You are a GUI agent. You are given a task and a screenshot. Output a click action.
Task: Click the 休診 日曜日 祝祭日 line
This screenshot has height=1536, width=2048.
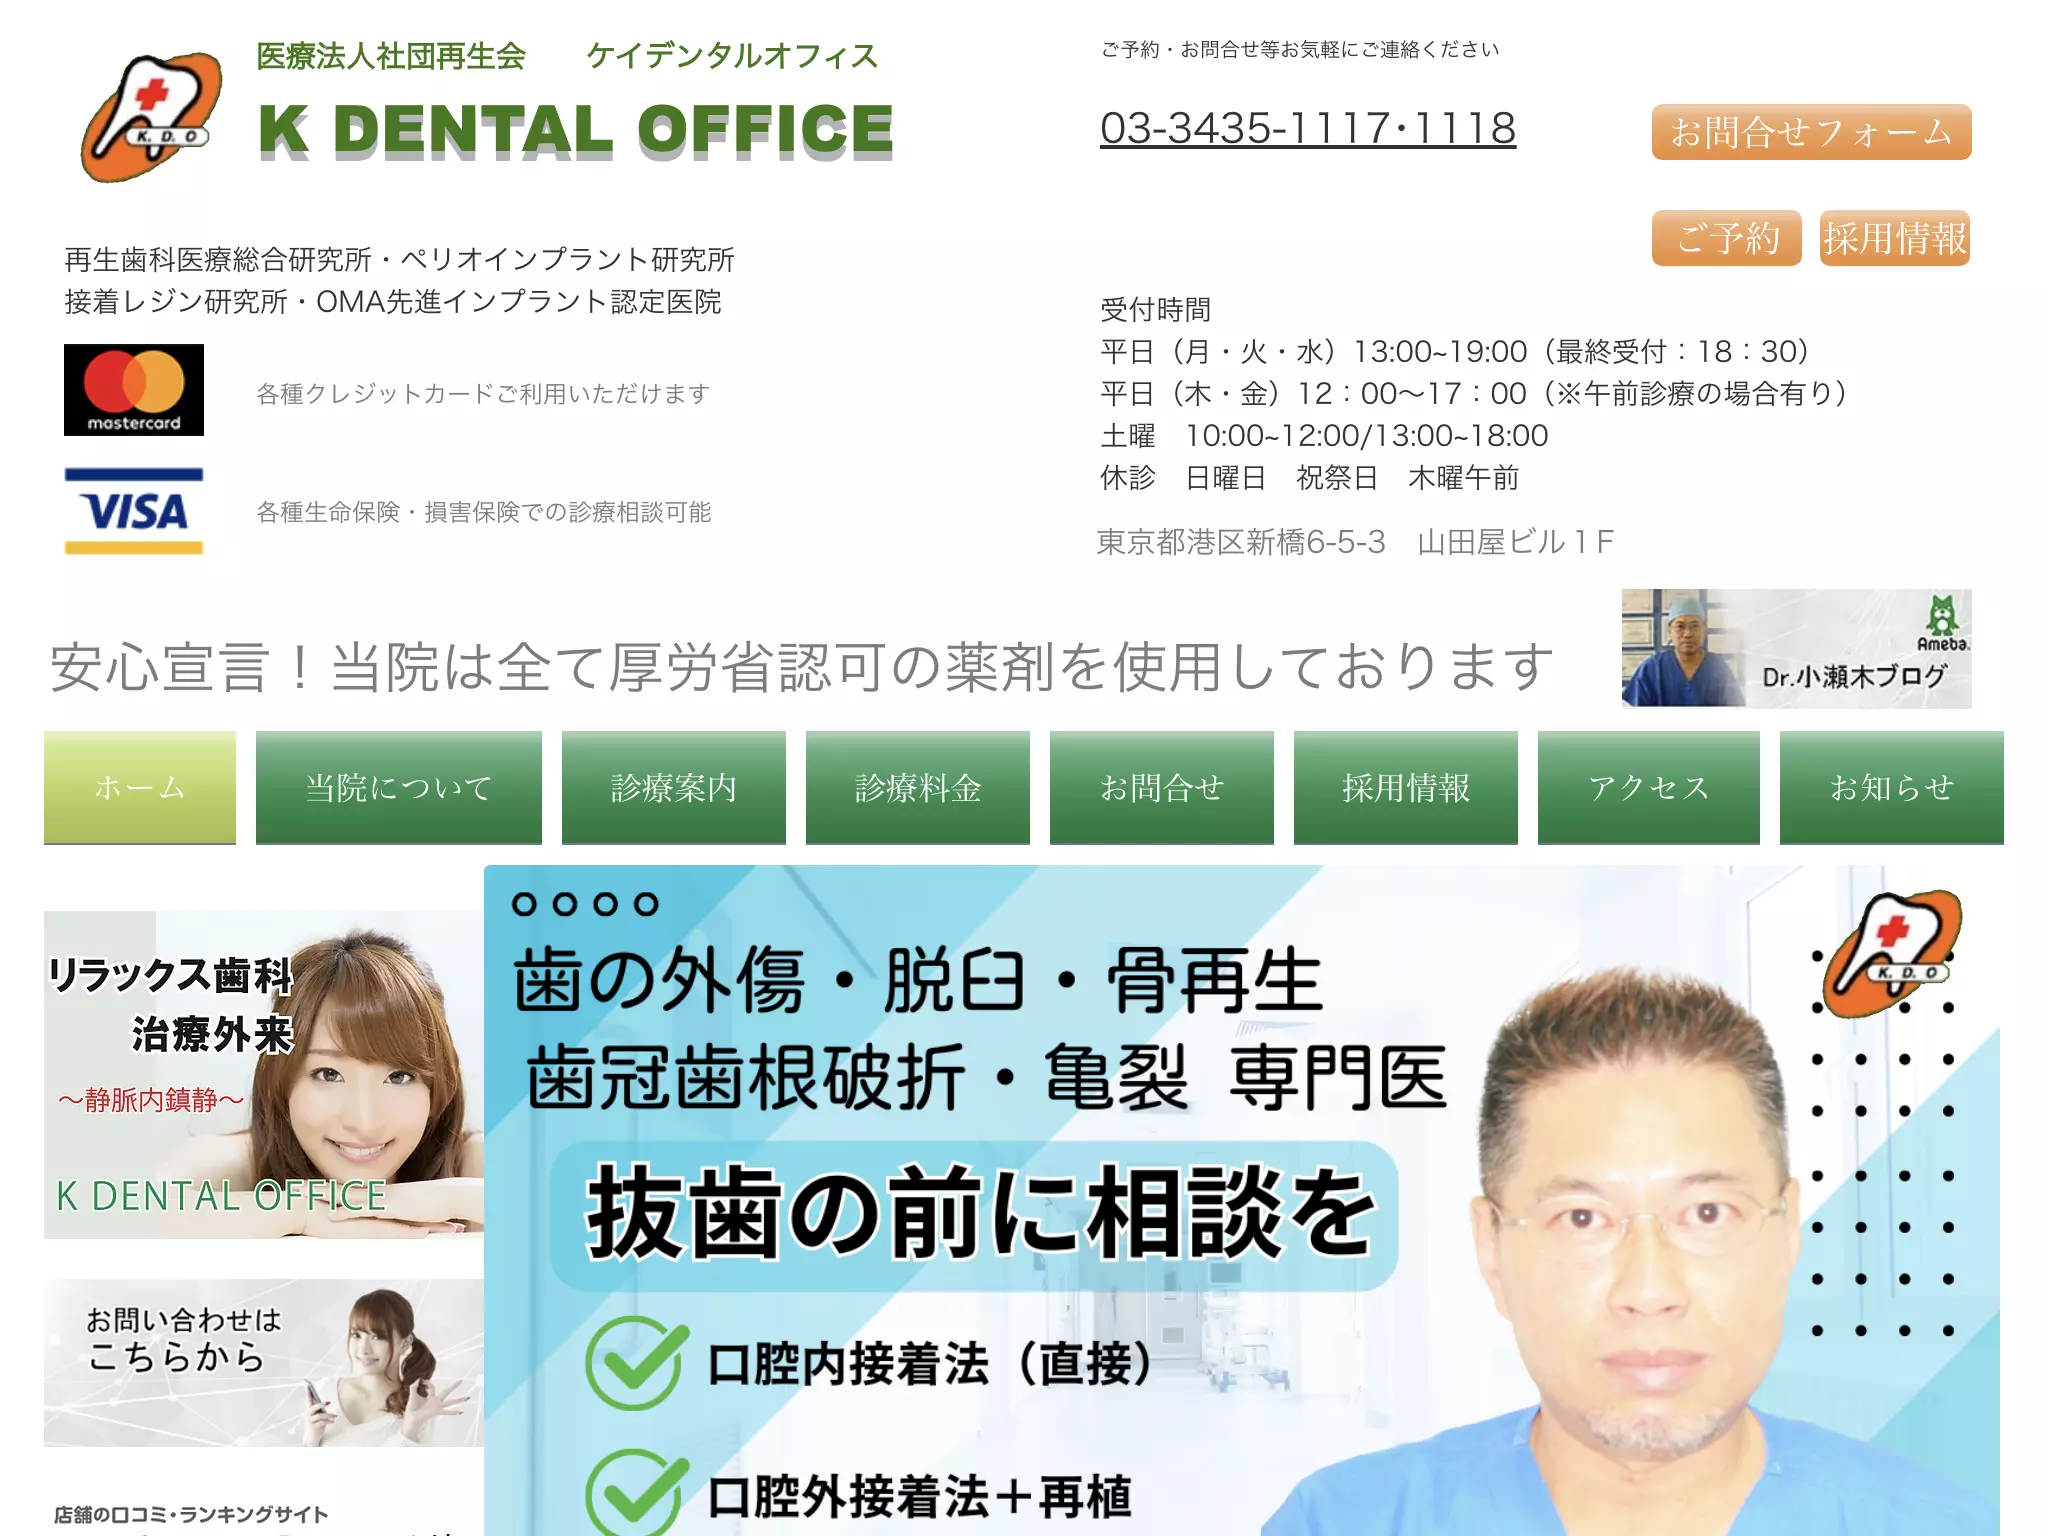(x=1310, y=478)
